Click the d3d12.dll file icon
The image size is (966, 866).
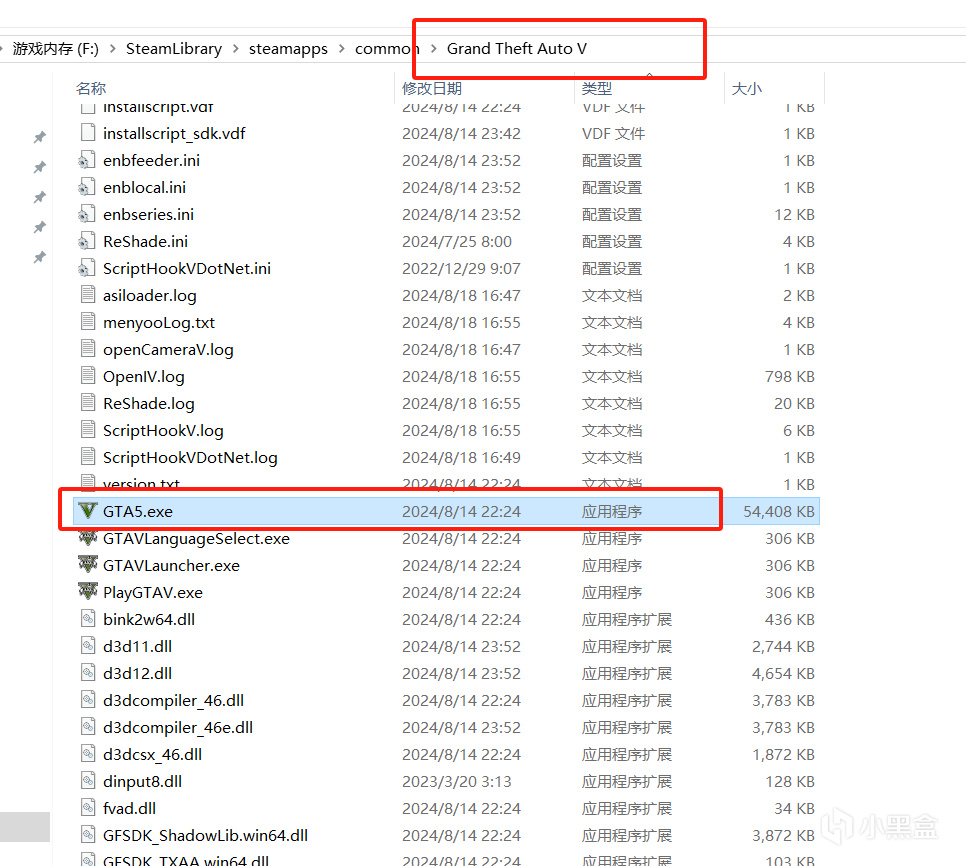(88, 673)
